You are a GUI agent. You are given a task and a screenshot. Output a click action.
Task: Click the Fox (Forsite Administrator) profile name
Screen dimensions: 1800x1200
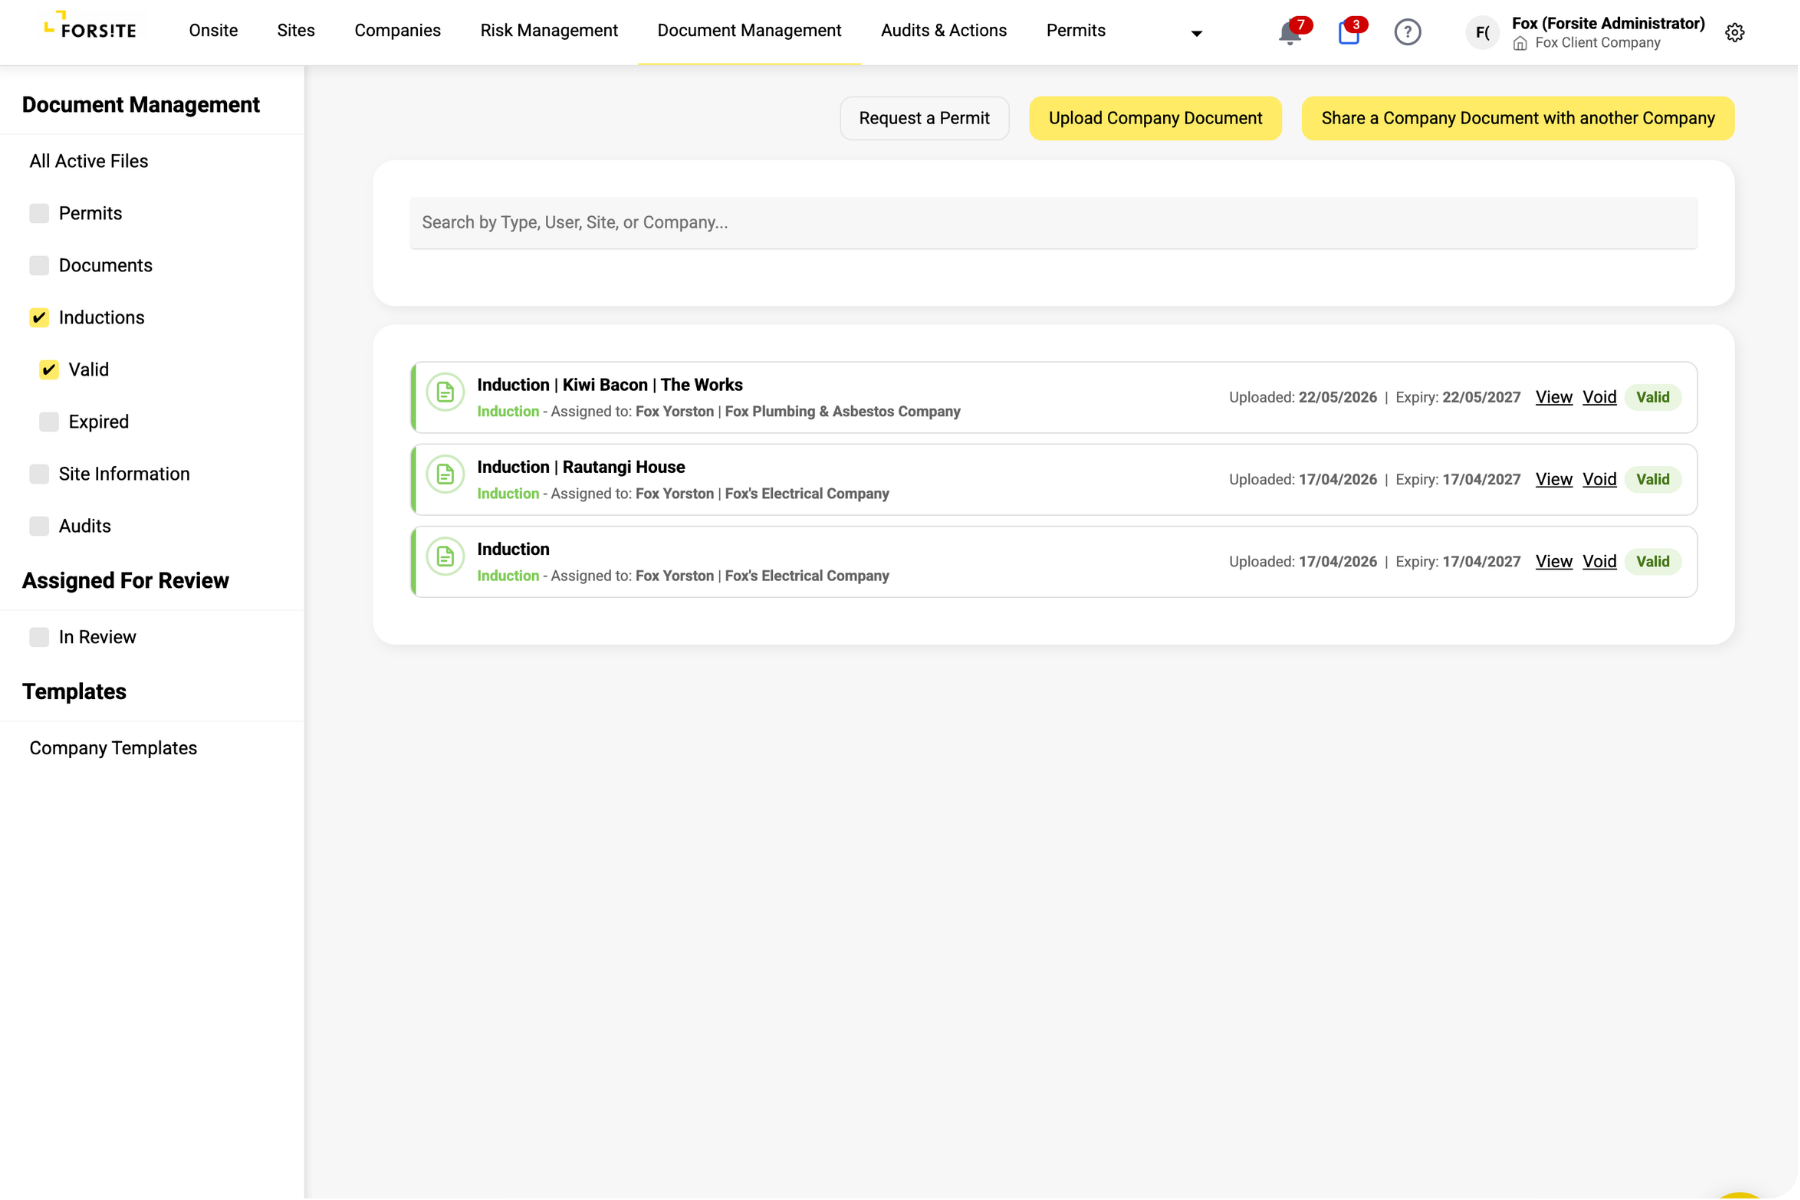[1608, 23]
